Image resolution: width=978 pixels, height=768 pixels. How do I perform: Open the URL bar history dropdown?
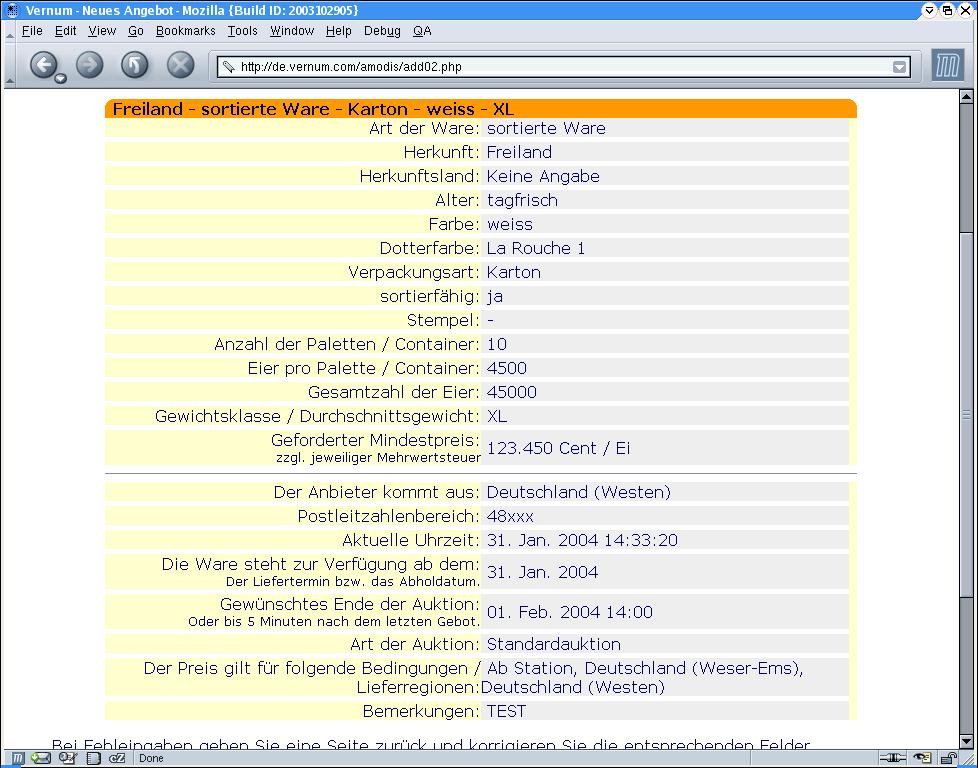pyautogui.click(x=899, y=67)
